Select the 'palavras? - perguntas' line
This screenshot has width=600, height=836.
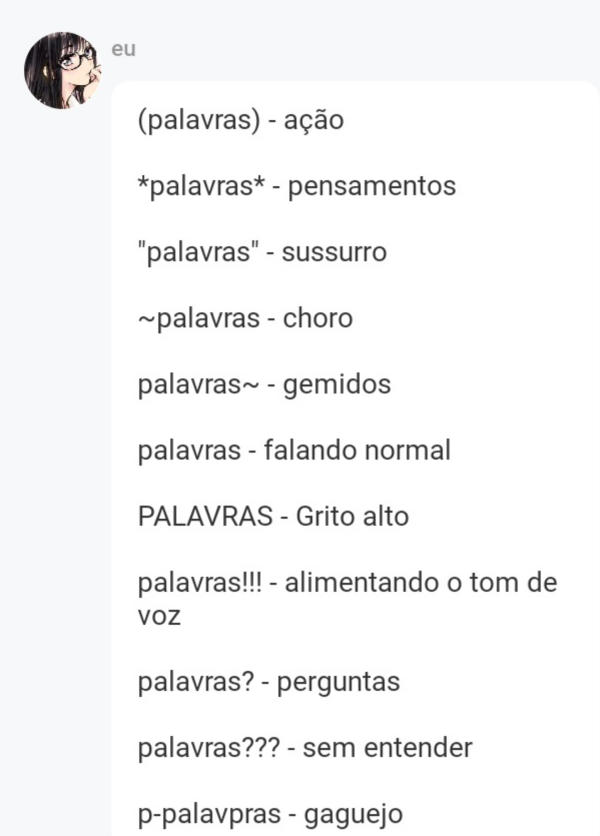coord(269,682)
